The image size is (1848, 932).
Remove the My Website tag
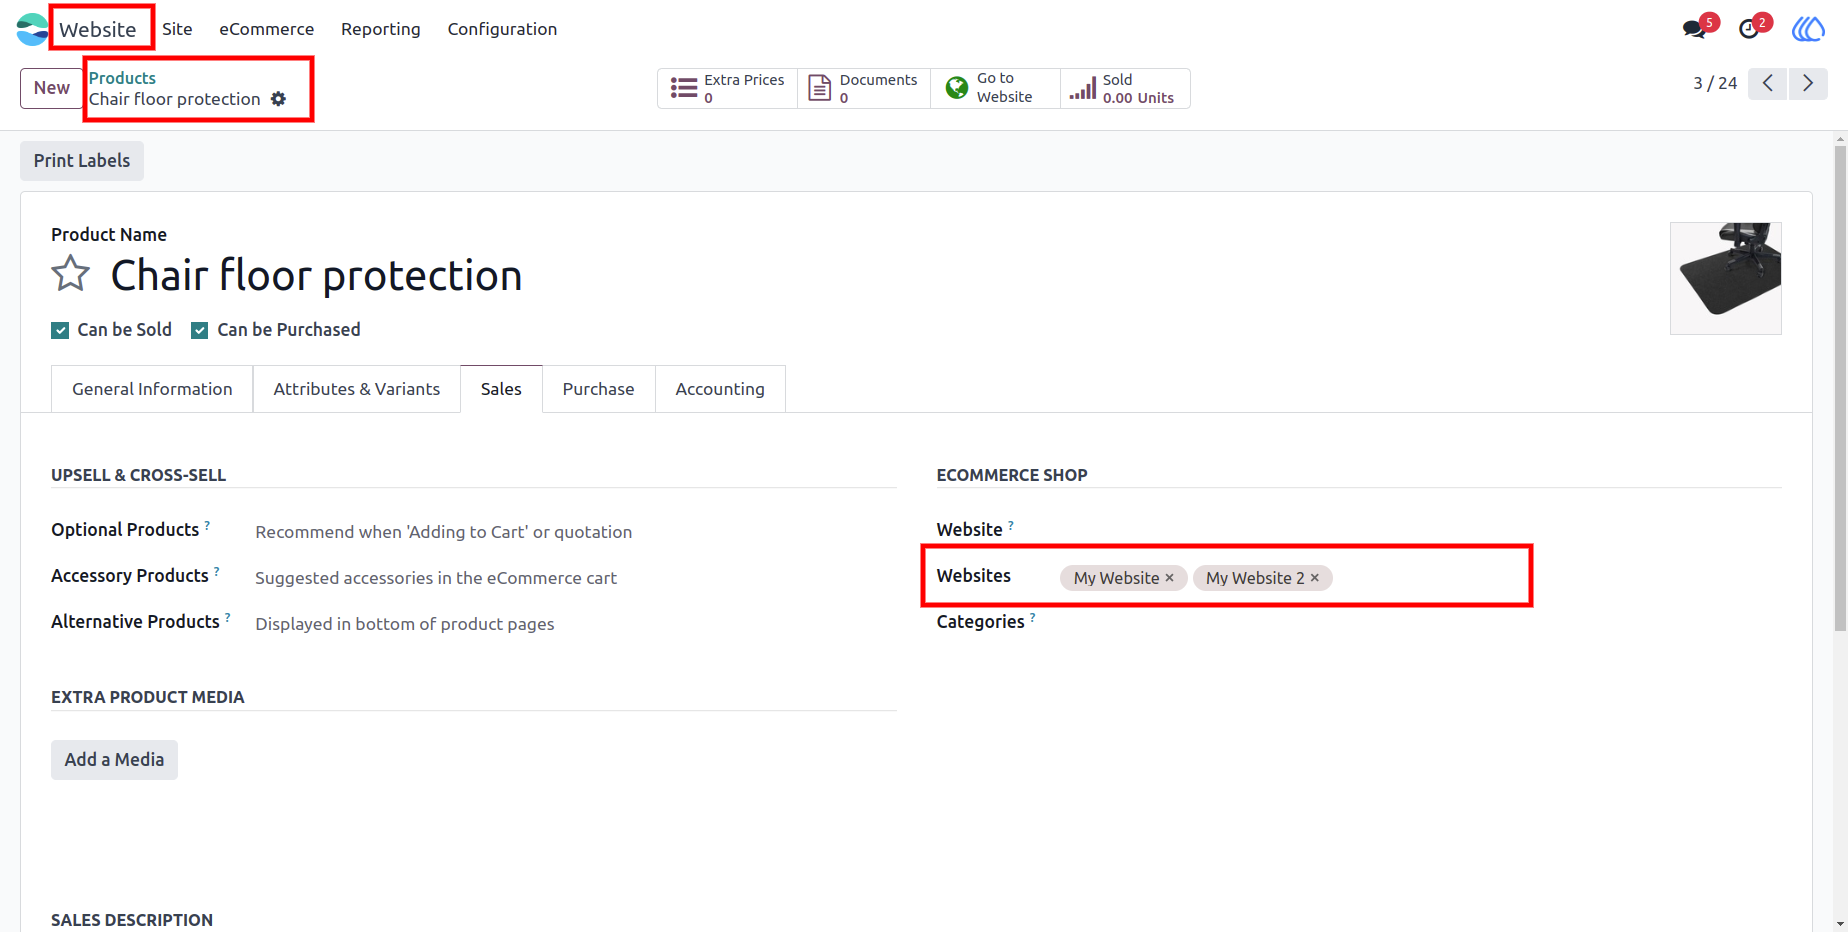pos(1169,578)
